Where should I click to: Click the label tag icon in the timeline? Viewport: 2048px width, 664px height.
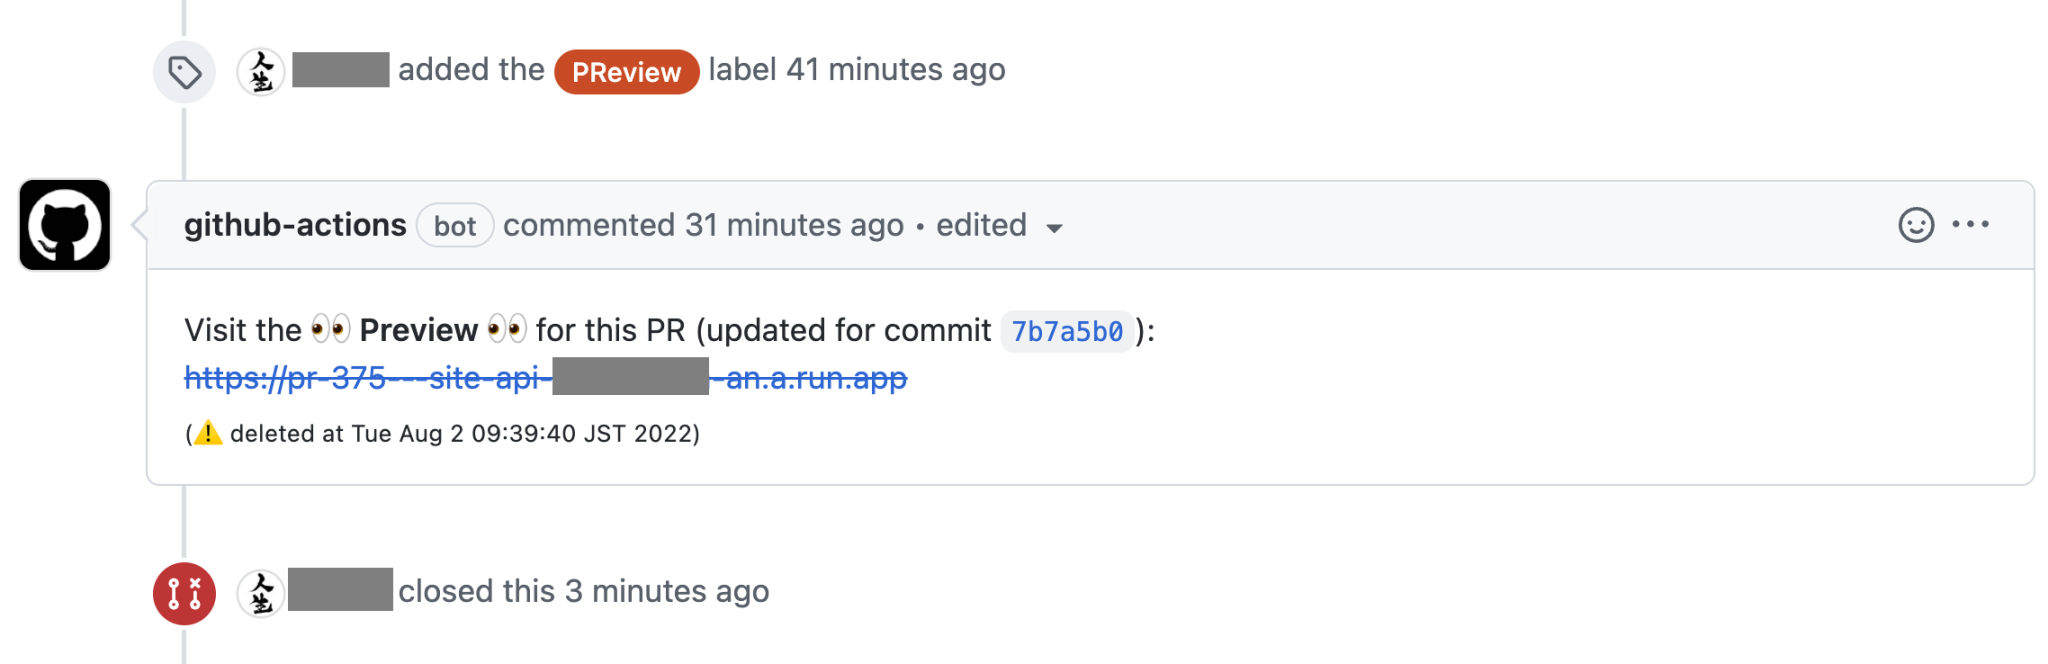click(184, 71)
